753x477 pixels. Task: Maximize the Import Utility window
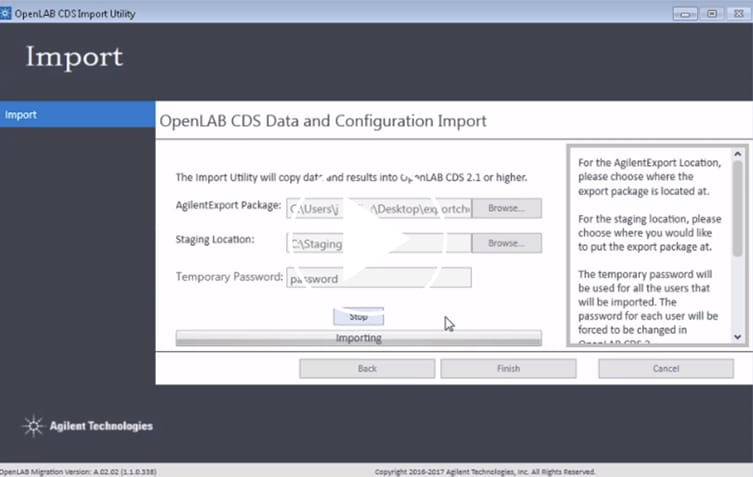click(711, 13)
